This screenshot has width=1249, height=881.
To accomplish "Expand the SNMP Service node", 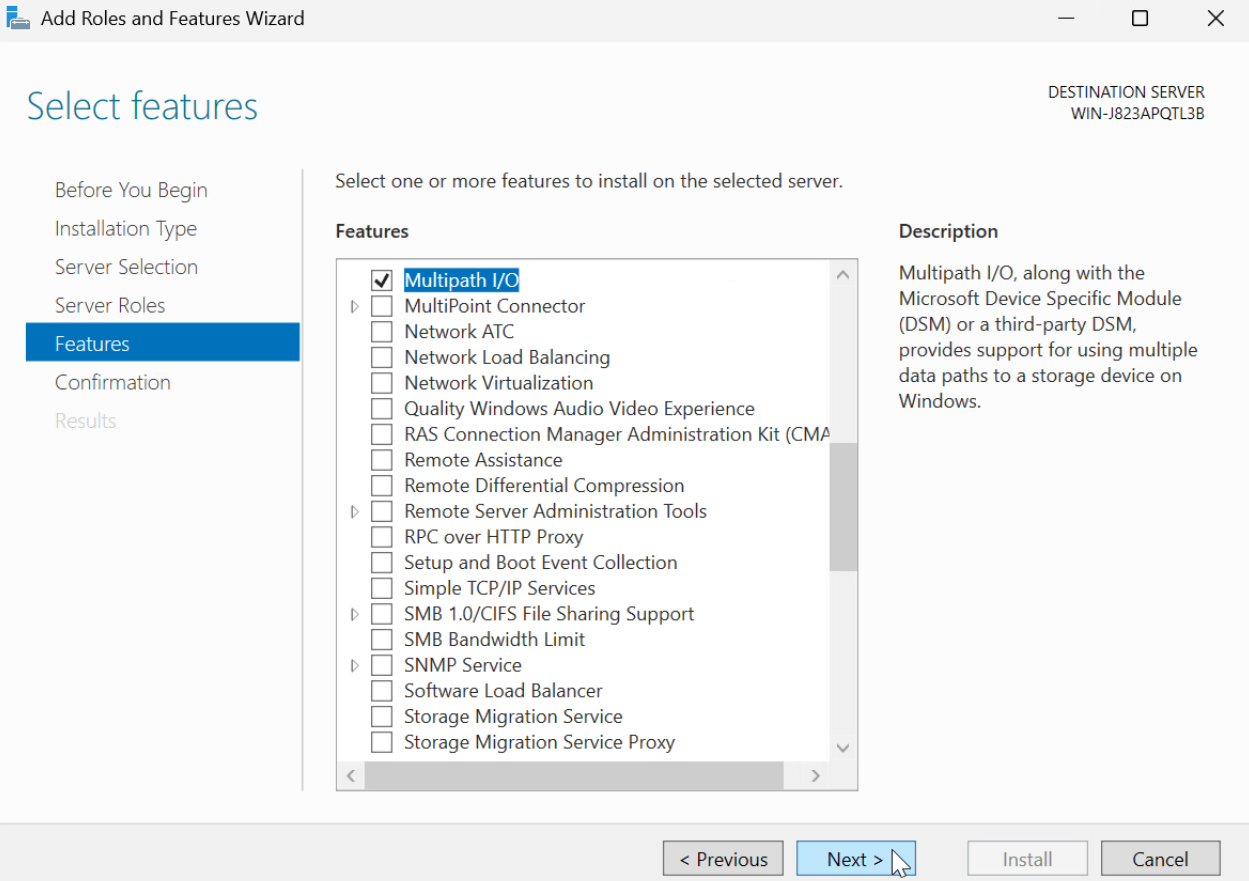I will (x=355, y=666).
